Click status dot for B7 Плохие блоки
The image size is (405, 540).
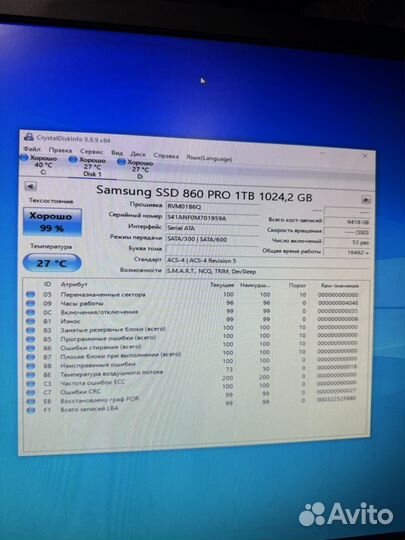point(31,357)
